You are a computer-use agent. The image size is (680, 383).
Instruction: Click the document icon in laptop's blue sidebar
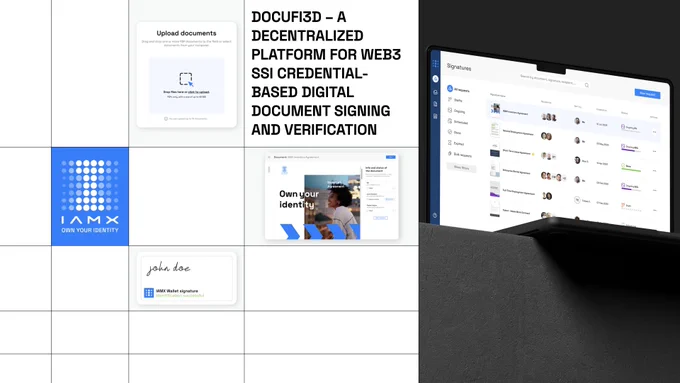tap(435, 104)
